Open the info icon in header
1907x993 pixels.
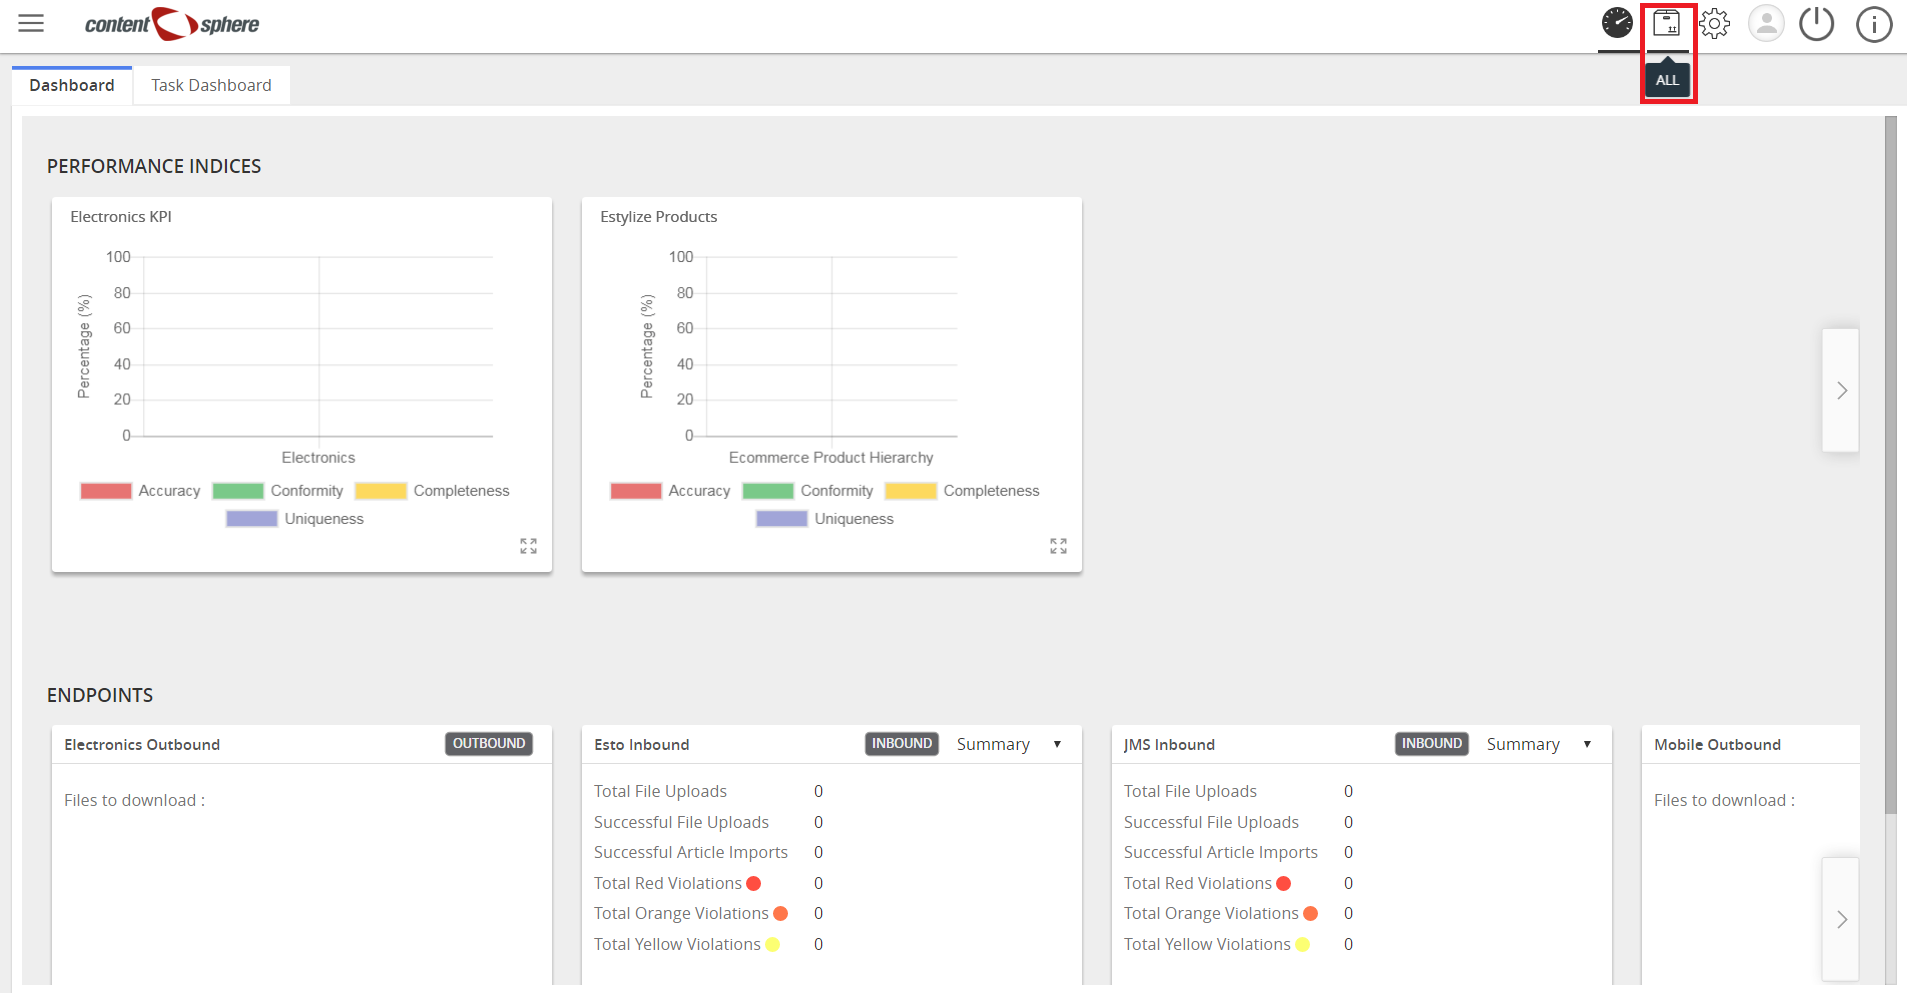[1874, 24]
